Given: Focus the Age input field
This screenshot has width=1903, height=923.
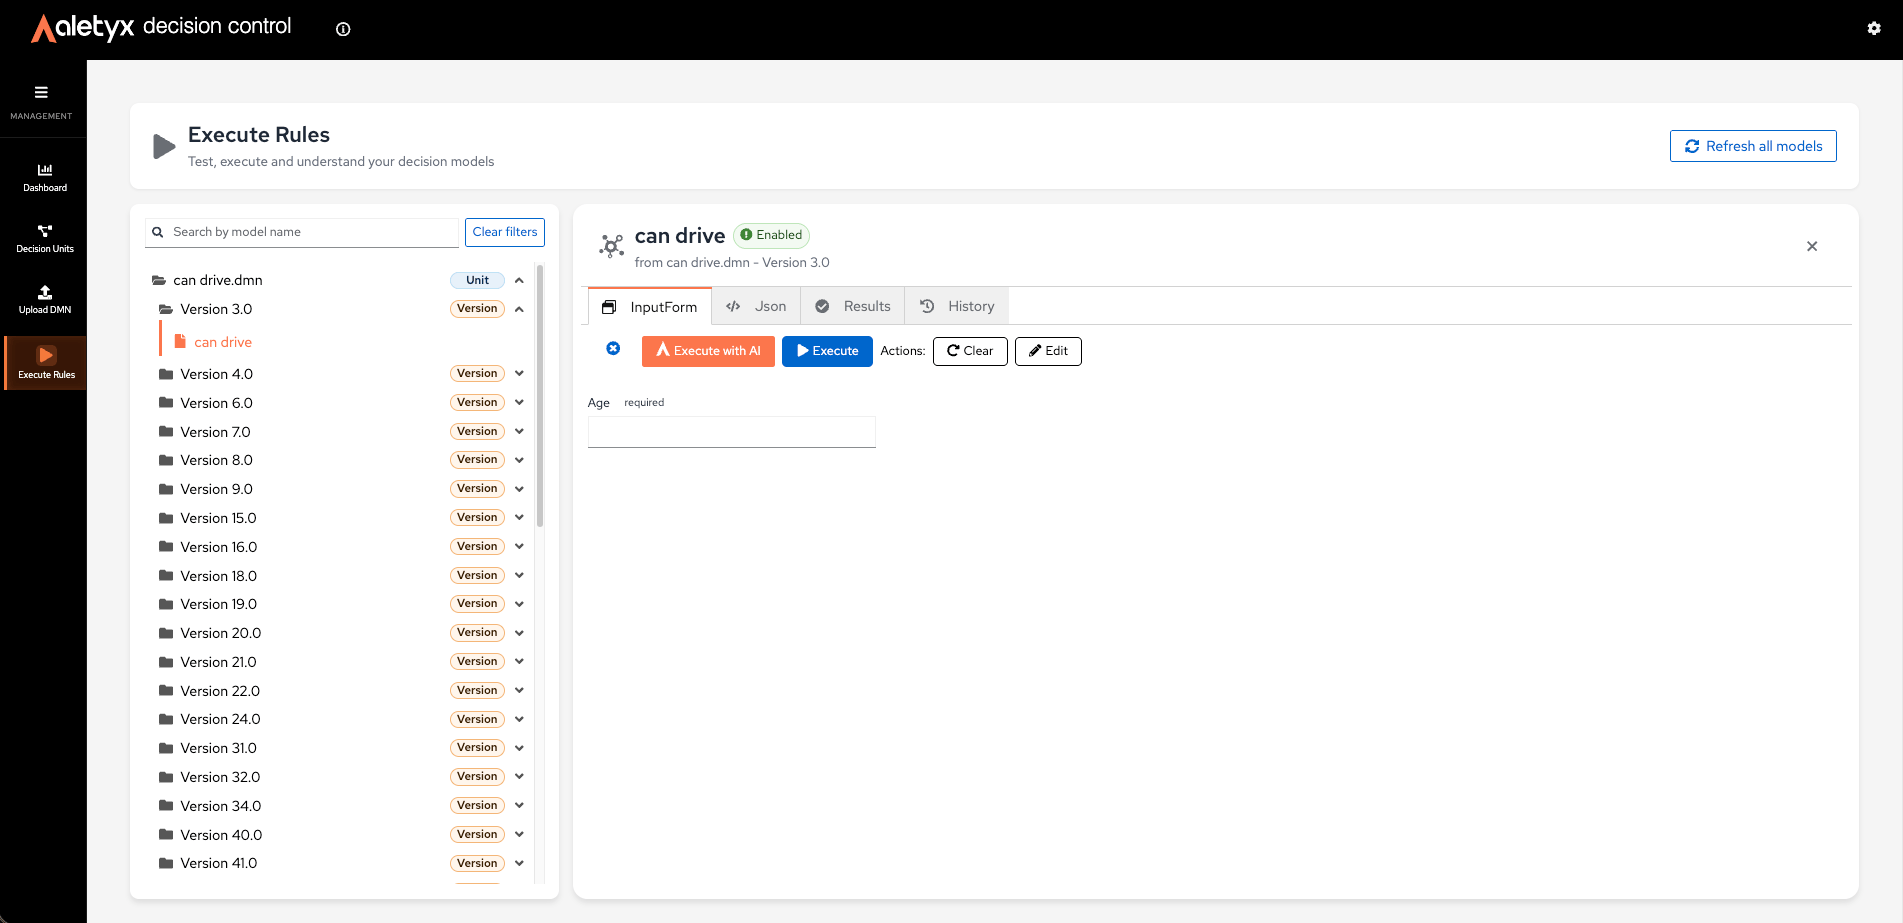Looking at the screenshot, I should [x=732, y=432].
